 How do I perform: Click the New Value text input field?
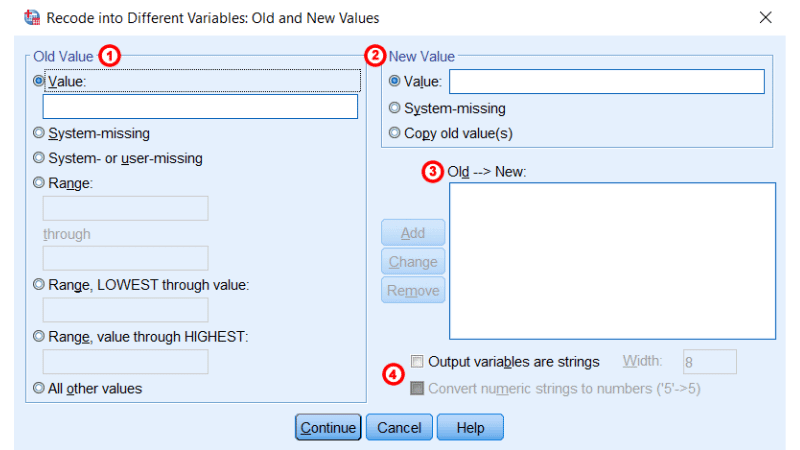607,82
